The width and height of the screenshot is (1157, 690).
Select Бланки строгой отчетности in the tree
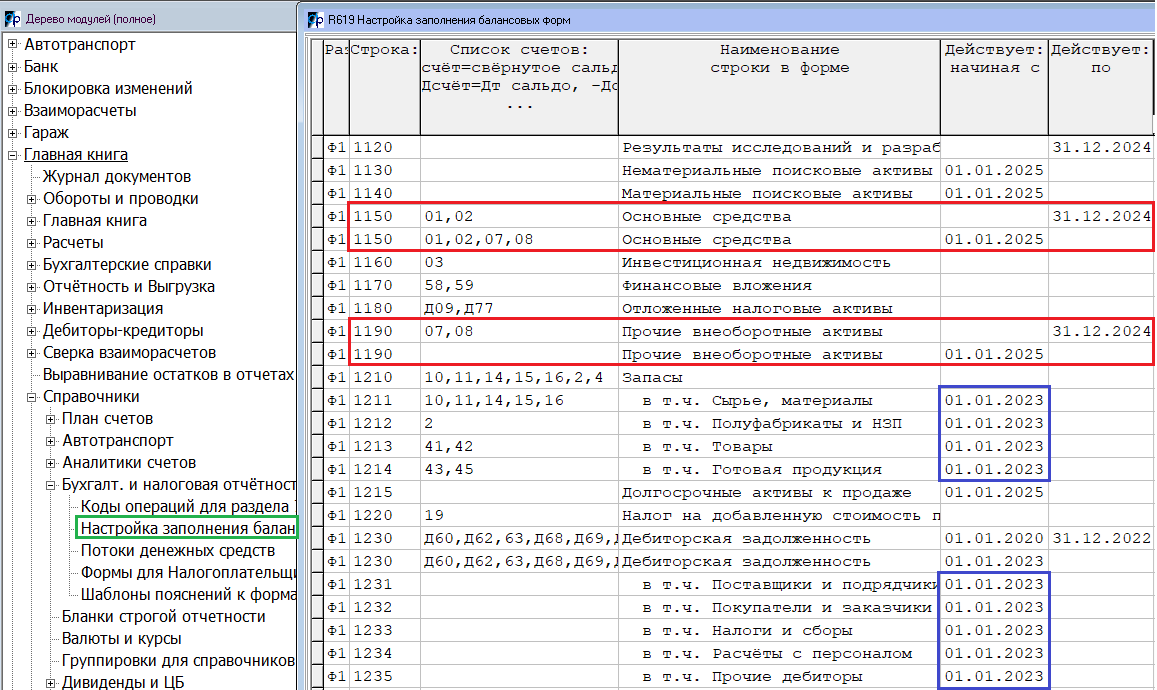[x=163, y=617]
